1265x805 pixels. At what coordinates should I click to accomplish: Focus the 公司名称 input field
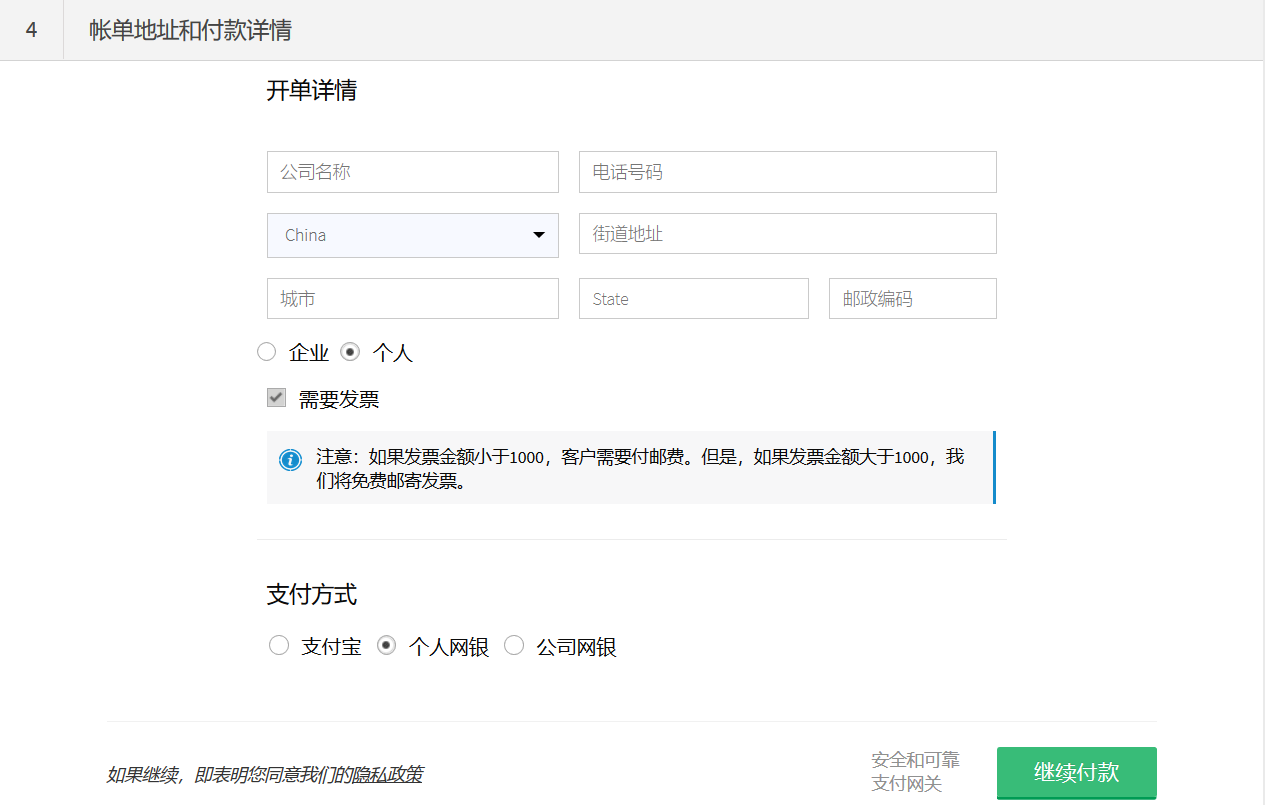(x=412, y=172)
